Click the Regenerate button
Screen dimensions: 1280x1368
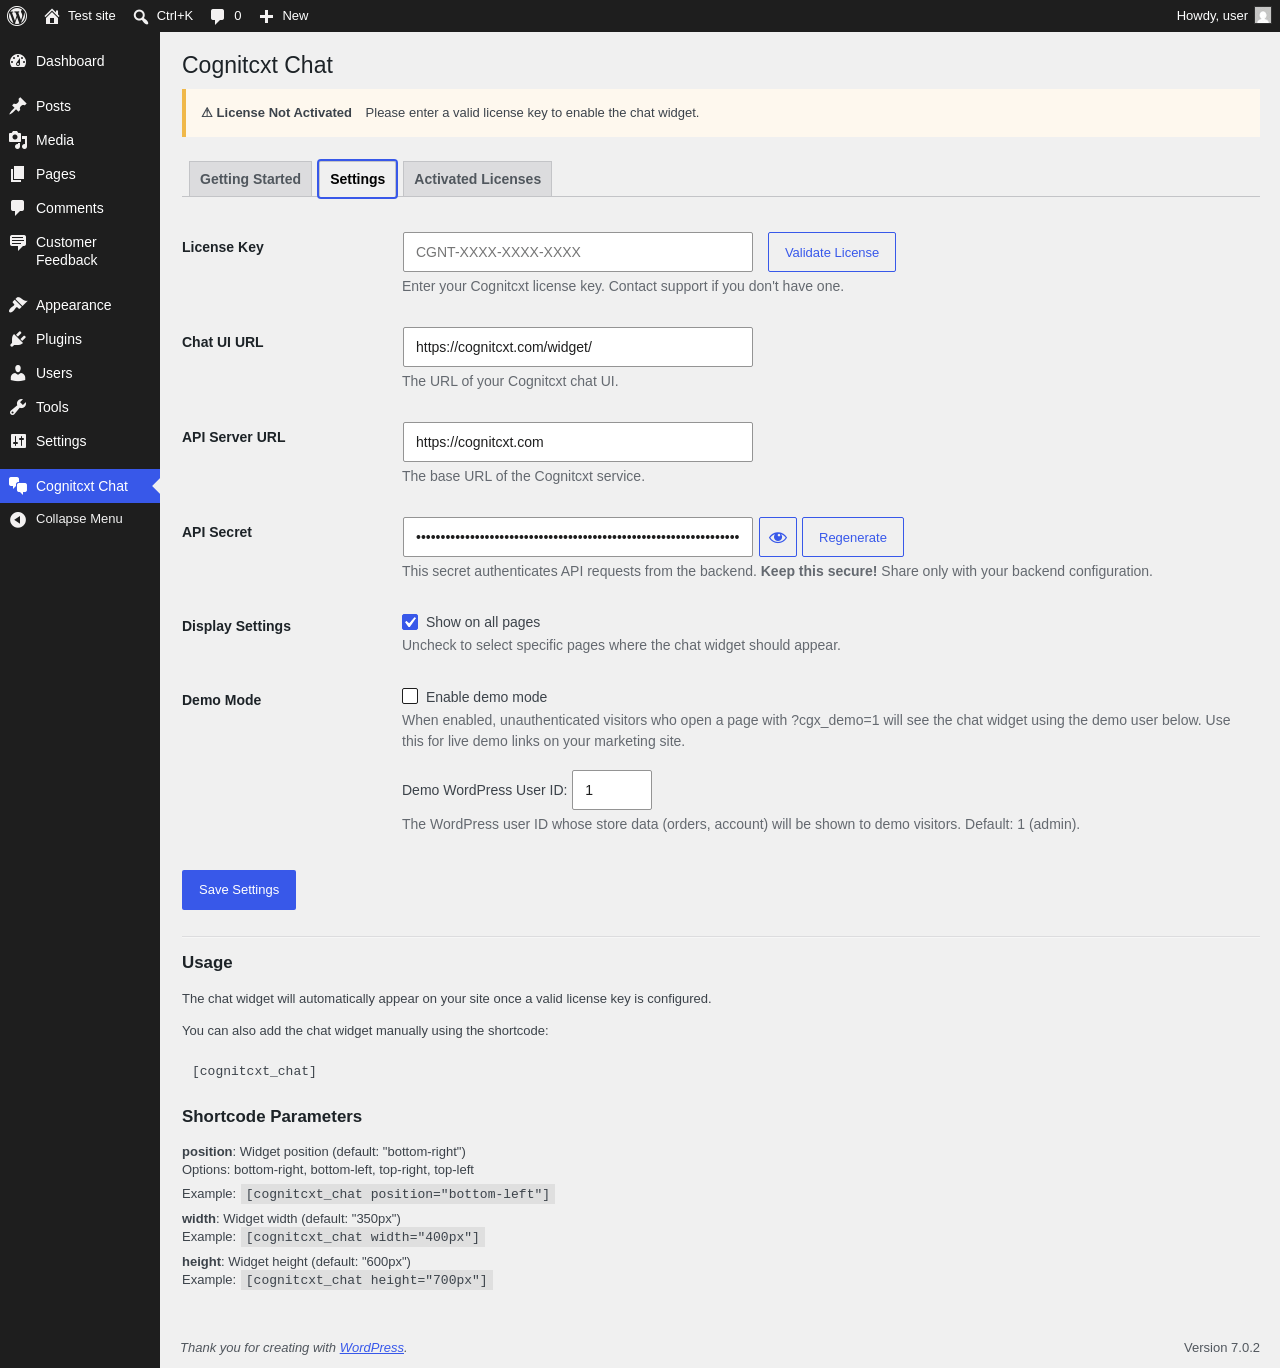tap(853, 537)
